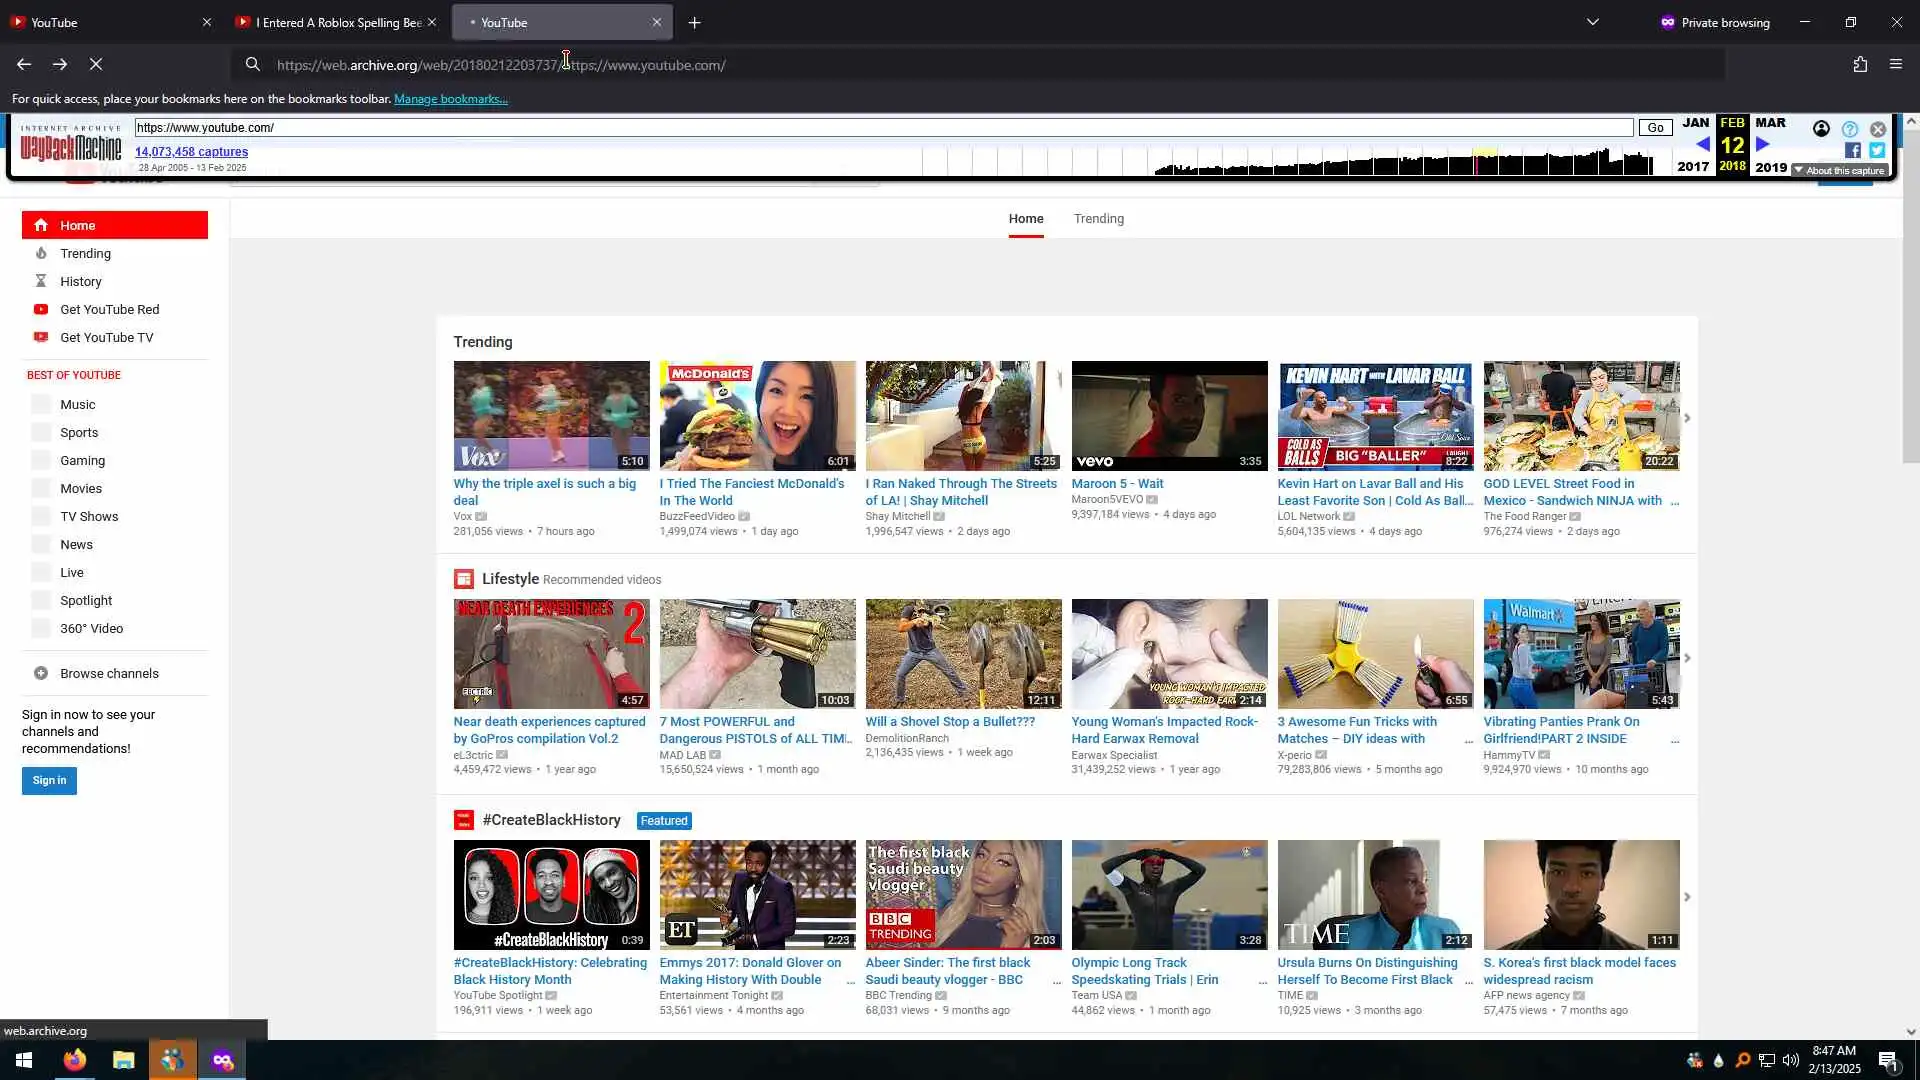The width and height of the screenshot is (1920, 1080).
Task: Share the capture via Twitter icon
Action: [x=1877, y=150]
